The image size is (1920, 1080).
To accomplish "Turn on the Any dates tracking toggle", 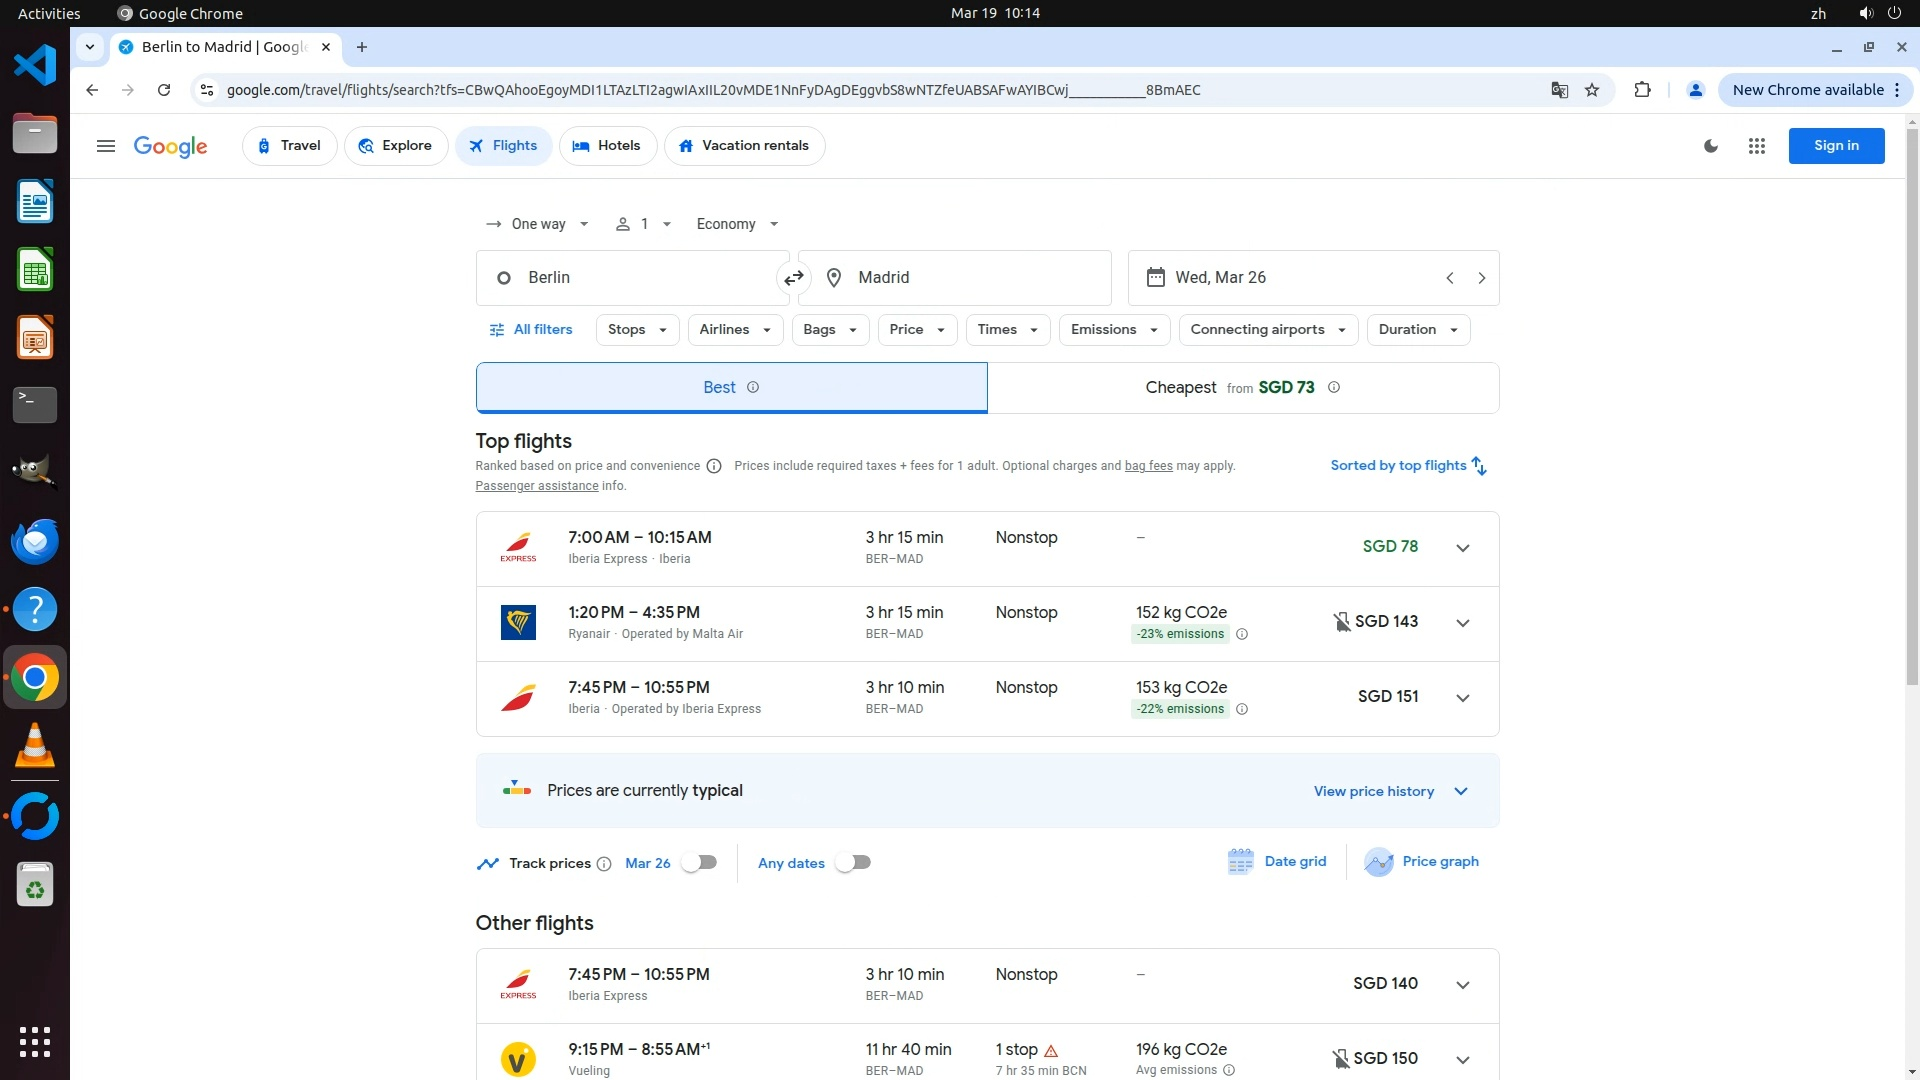I will (853, 862).
